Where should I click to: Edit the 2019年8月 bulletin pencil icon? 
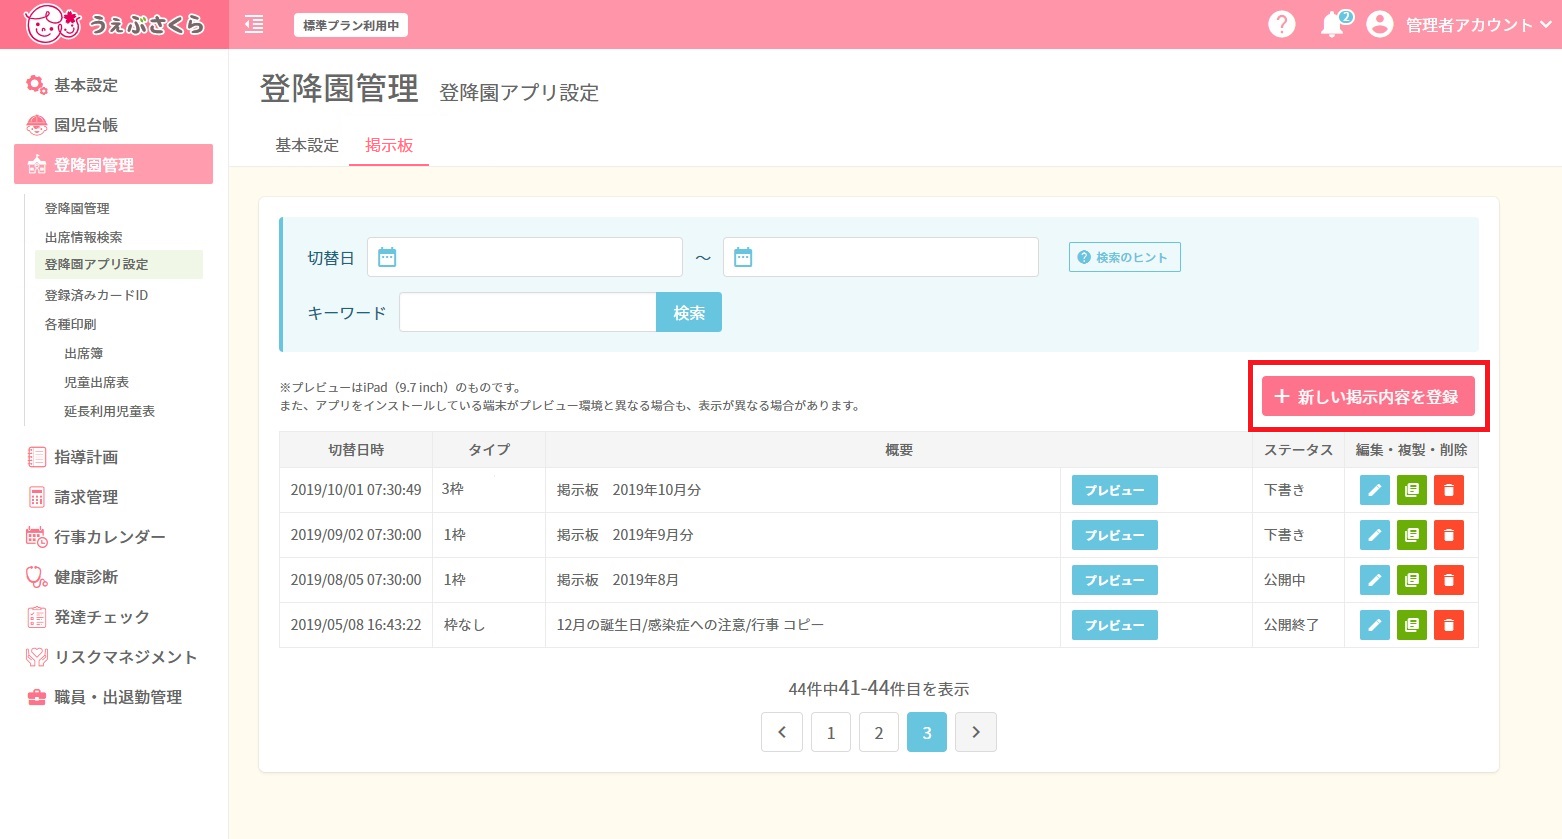[x=1375, y=580]
